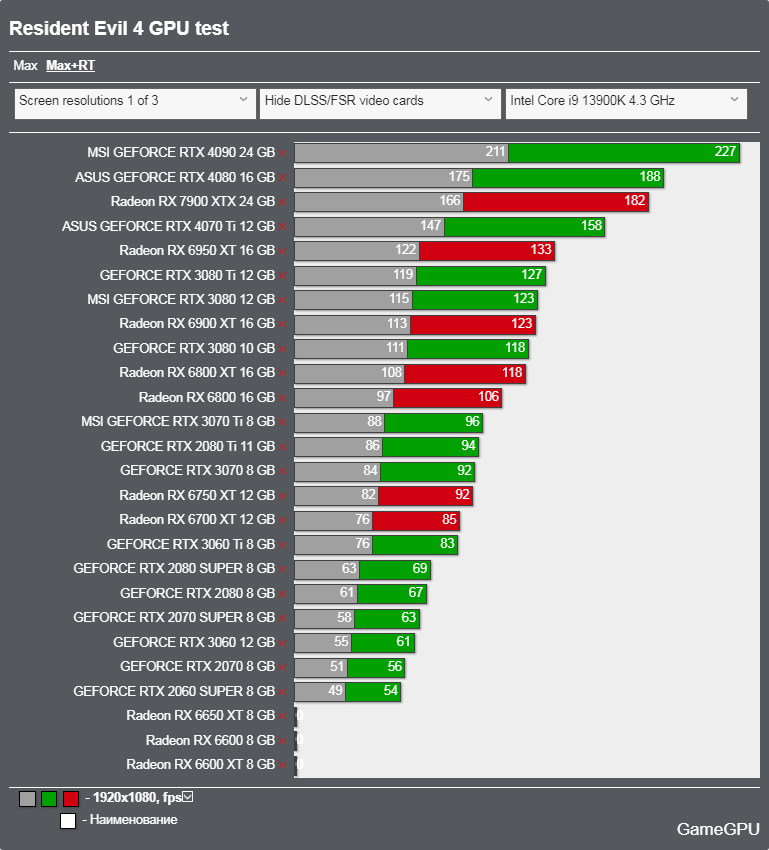Remove GEFORCE RTX 3080 Ti 12 GB row
The width and height of the screenshot is (769, 850).
coord(282,276)
